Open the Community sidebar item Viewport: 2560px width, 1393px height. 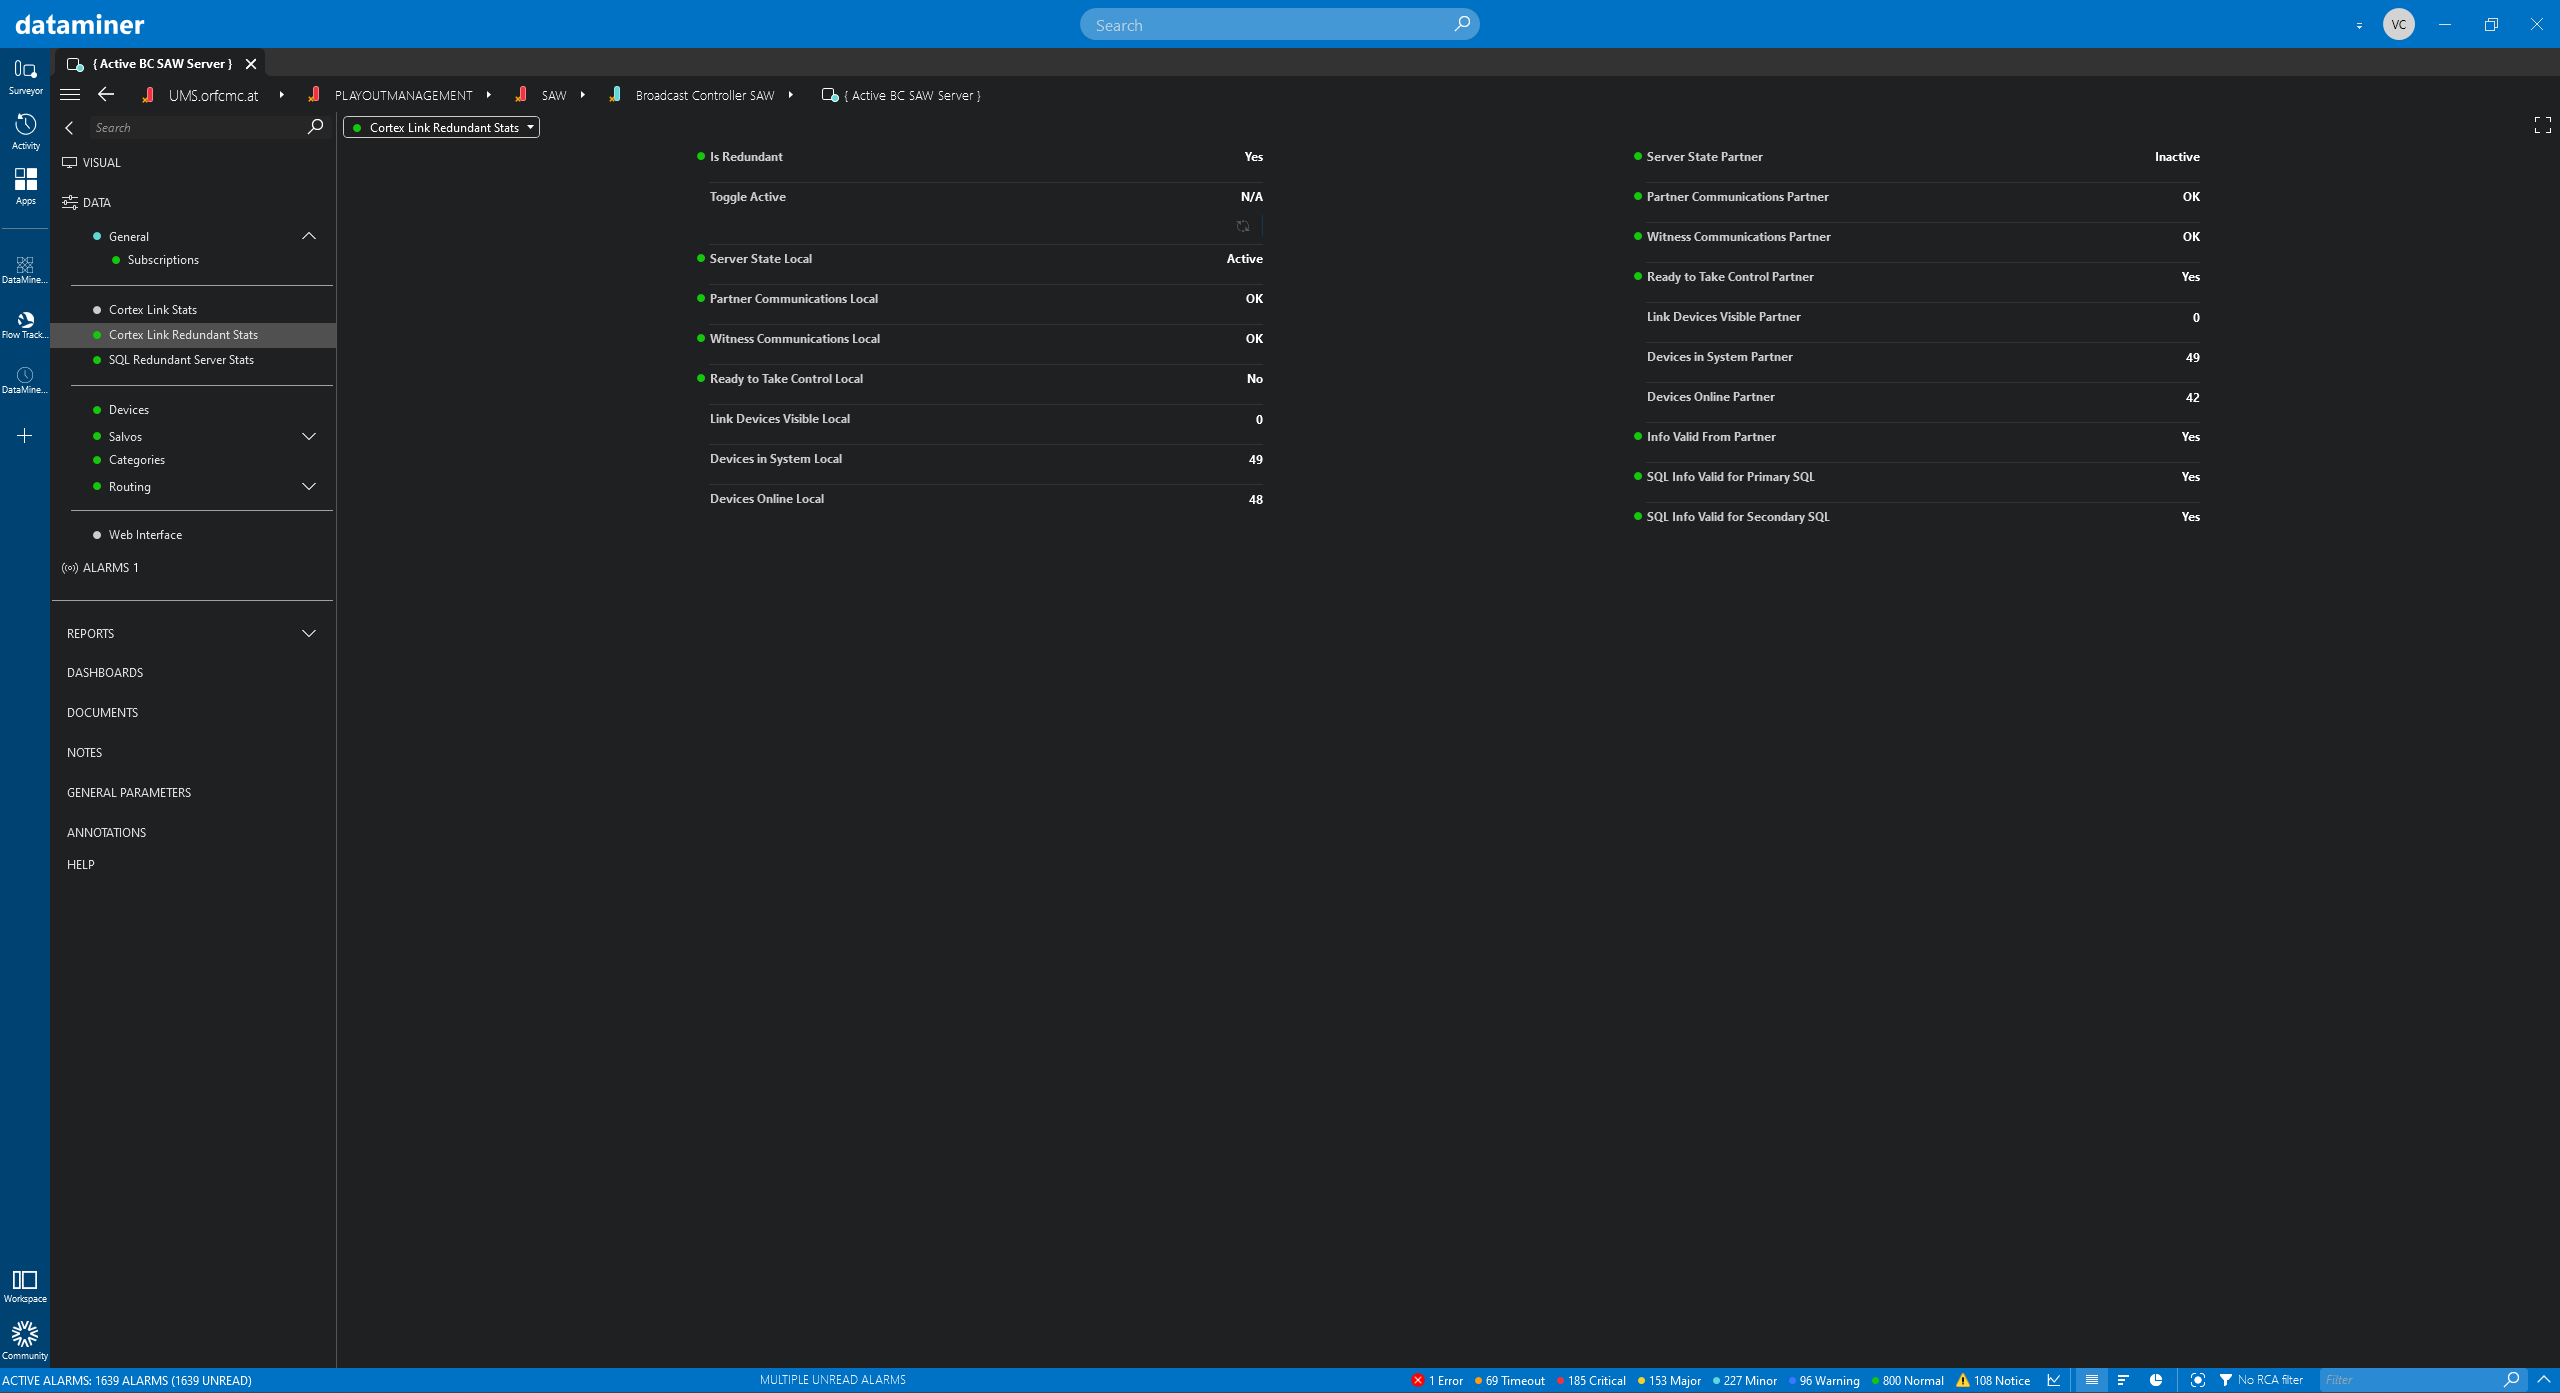click(x=25, y=1340)
